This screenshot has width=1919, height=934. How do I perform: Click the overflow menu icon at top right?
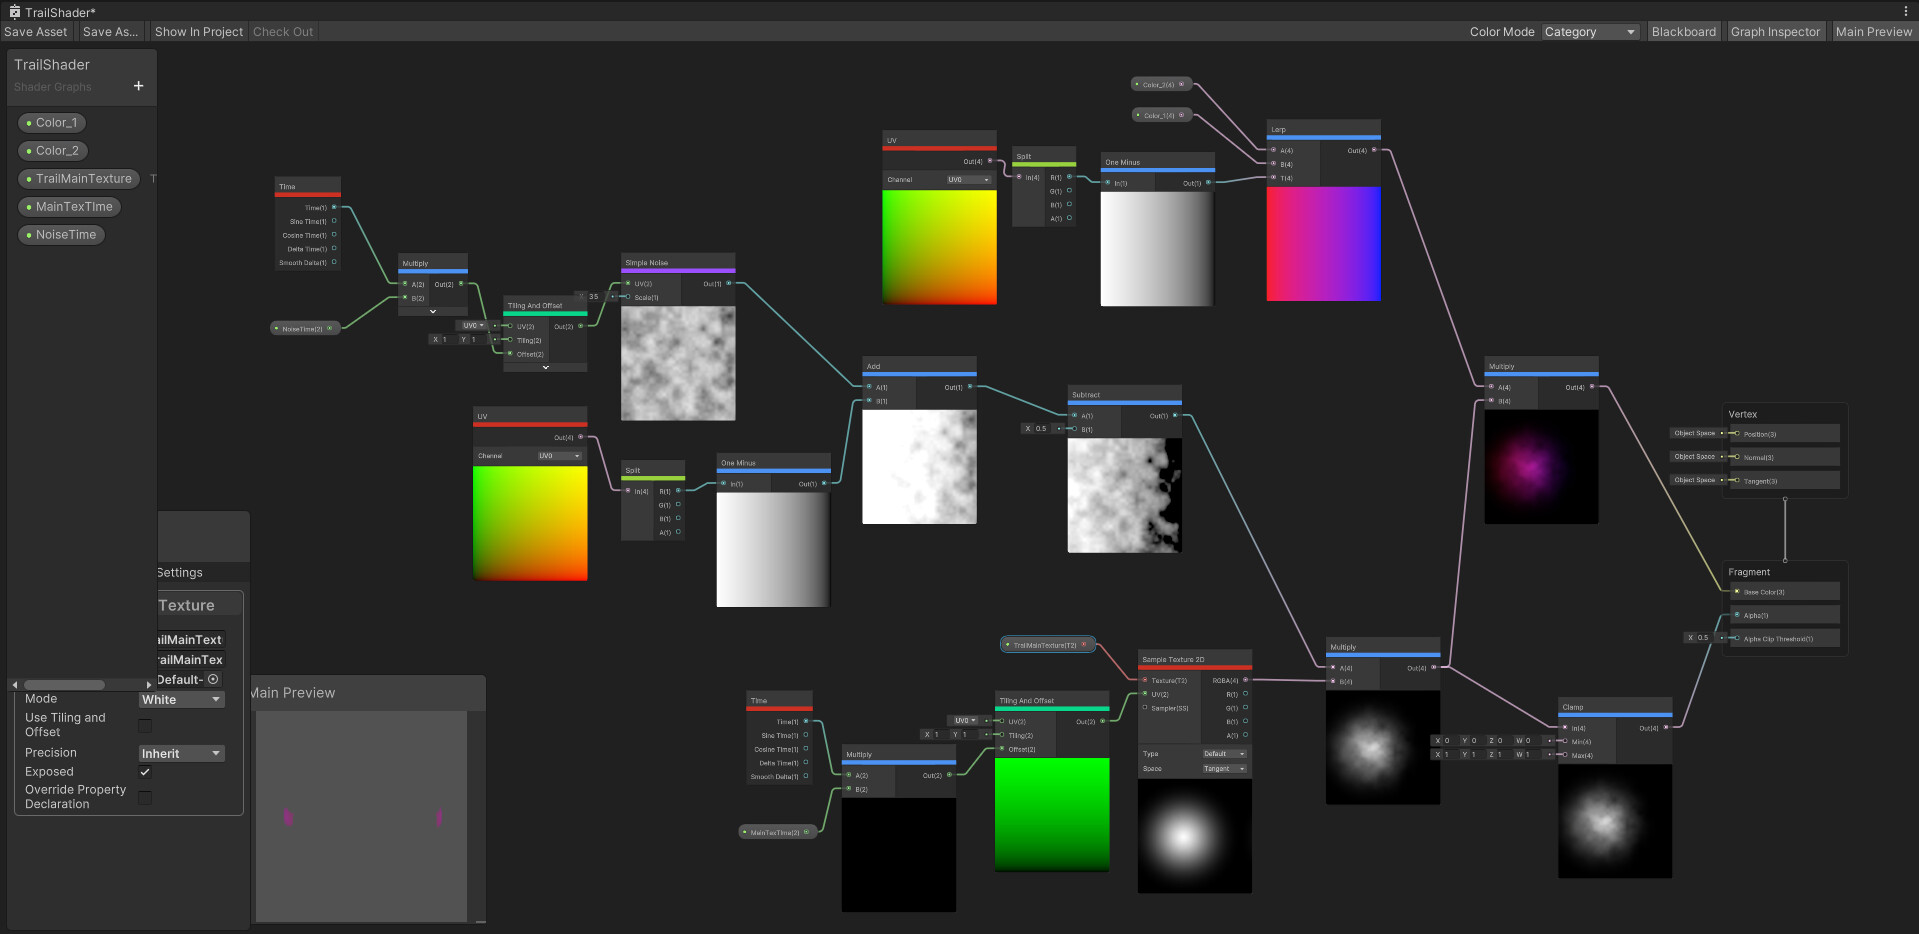pos(1907,11)
